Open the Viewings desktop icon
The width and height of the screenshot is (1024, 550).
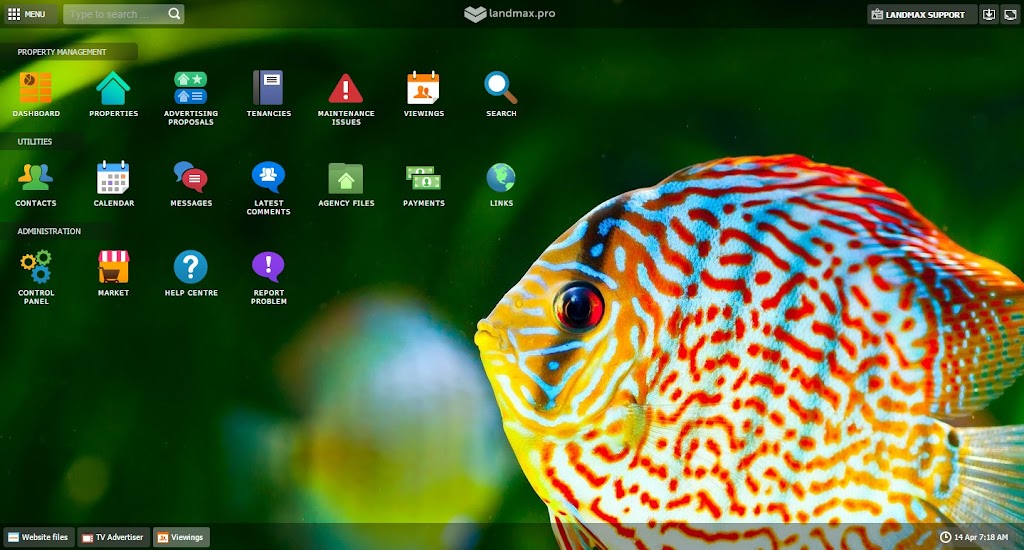click(x=423, y=88)
